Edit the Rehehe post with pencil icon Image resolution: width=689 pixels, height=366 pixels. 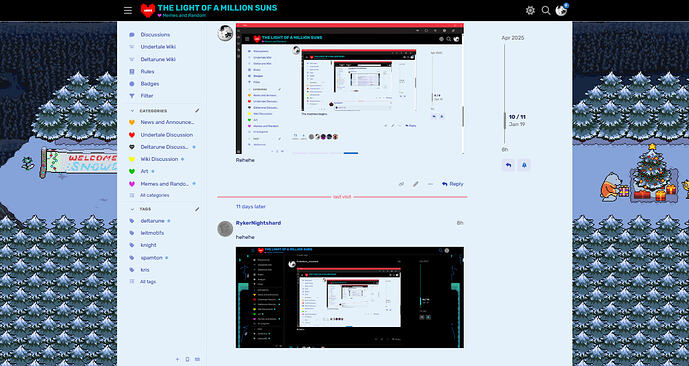click(416, 184)
